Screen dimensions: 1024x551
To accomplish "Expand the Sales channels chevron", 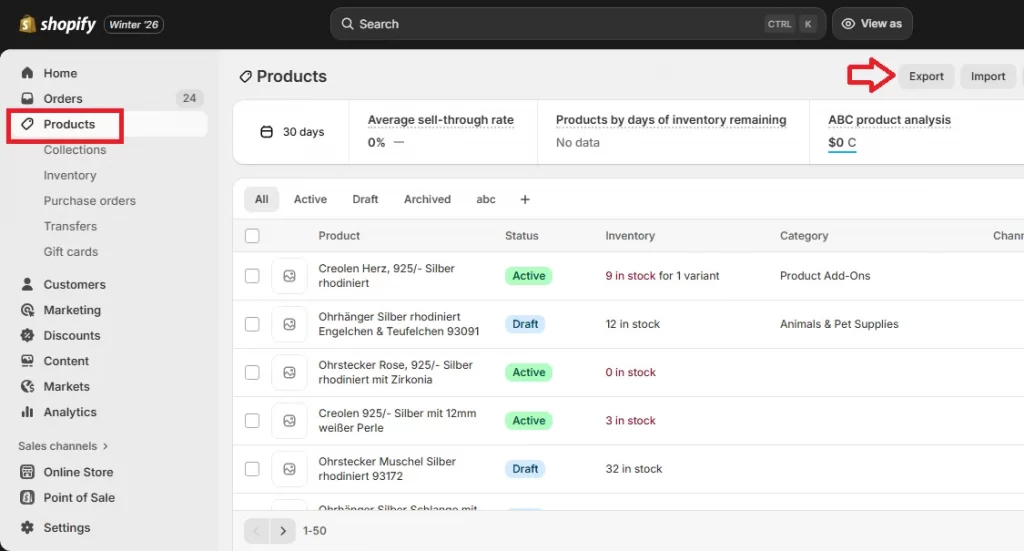I will (x=105, y=446).
